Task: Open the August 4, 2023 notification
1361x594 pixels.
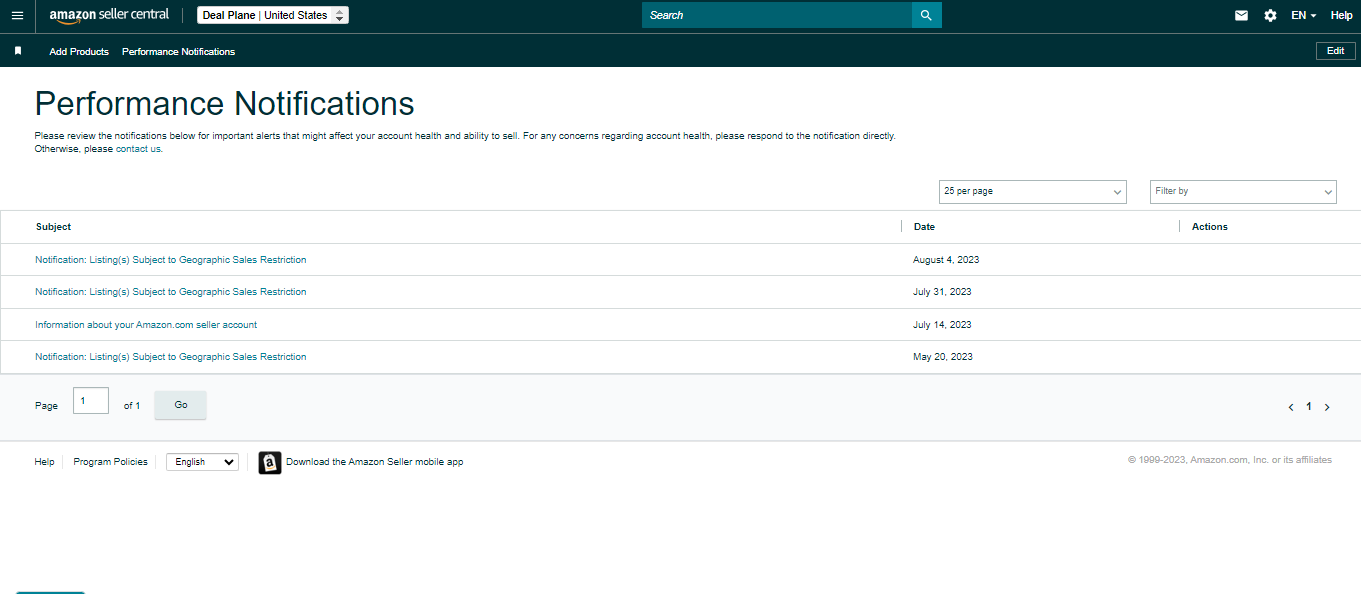Action: (x=171, y=260)
